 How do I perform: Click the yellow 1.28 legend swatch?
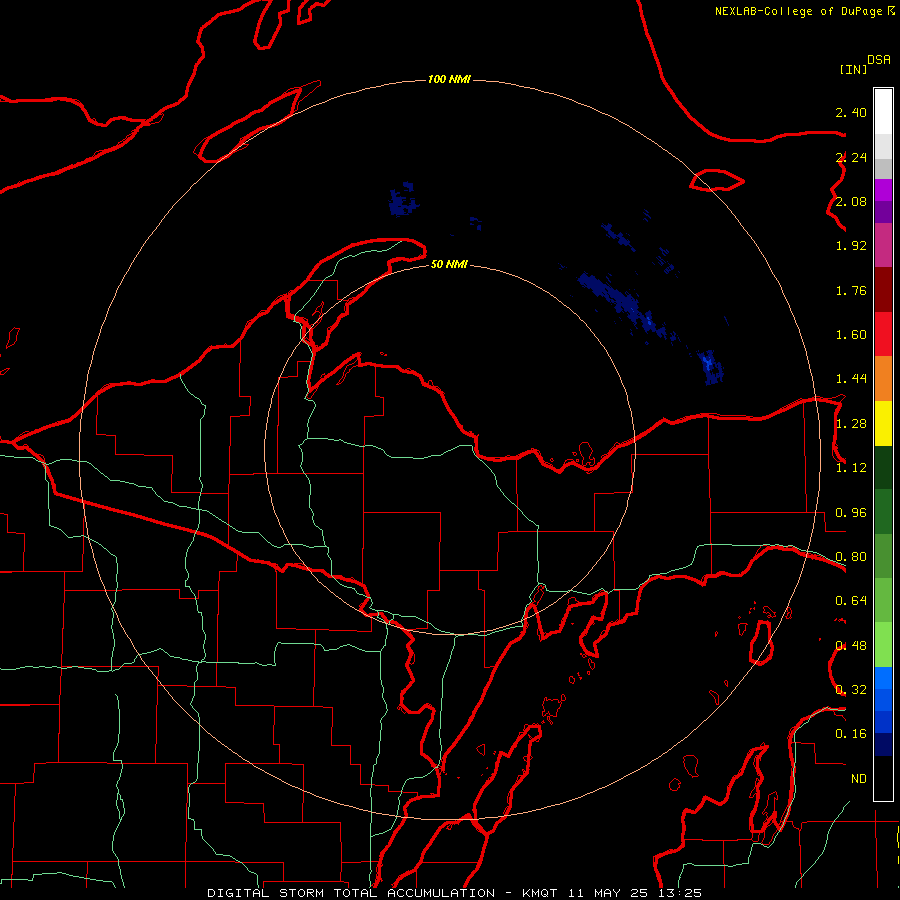(883, 423)
